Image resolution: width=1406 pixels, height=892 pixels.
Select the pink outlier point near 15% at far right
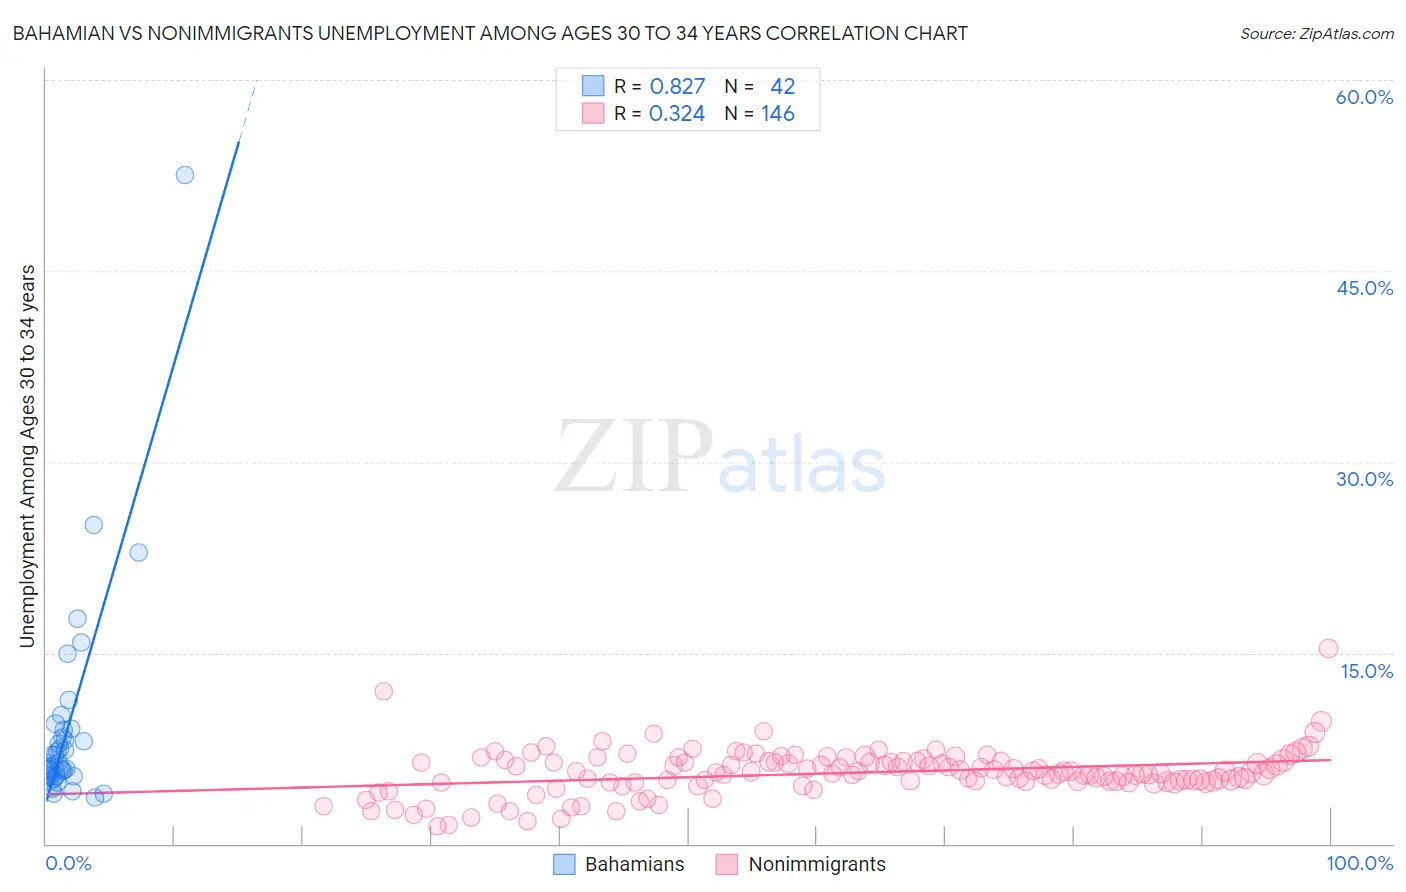point(1328,648)
